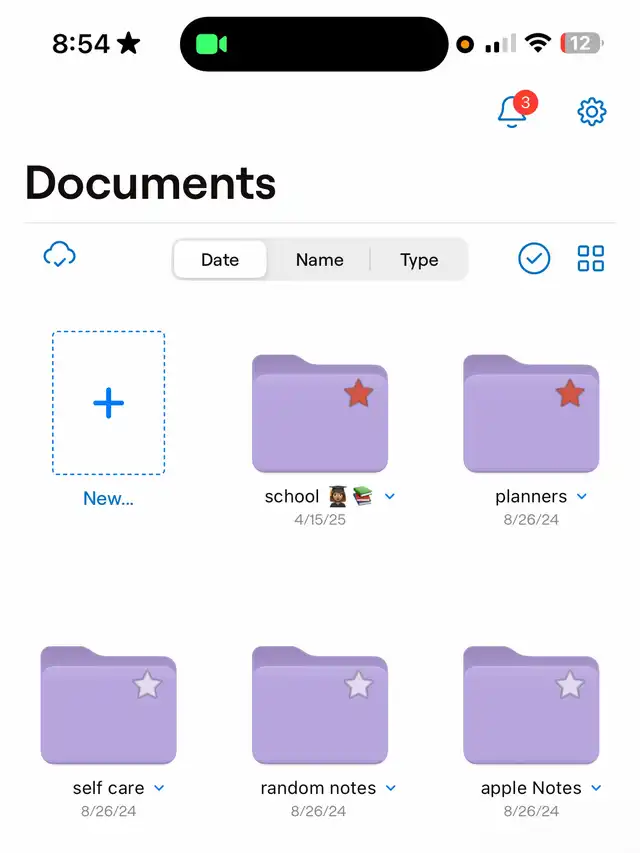Tap the cloud sync status icon
The image size is (640, 853).
(60, 256)
